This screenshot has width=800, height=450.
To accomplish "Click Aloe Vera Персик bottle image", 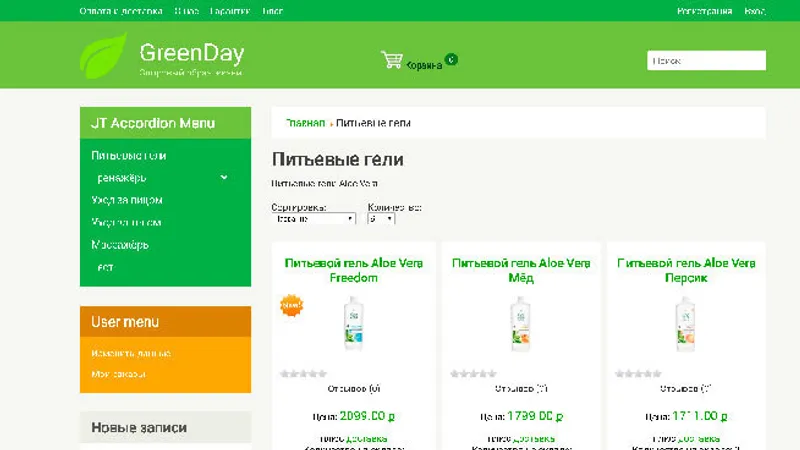I will 686,323.
